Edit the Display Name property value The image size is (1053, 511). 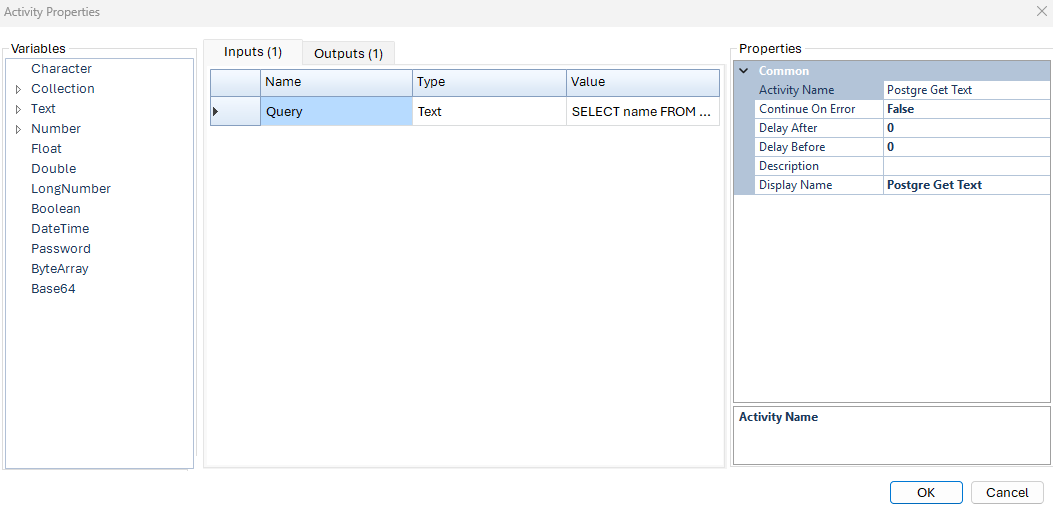965,185
